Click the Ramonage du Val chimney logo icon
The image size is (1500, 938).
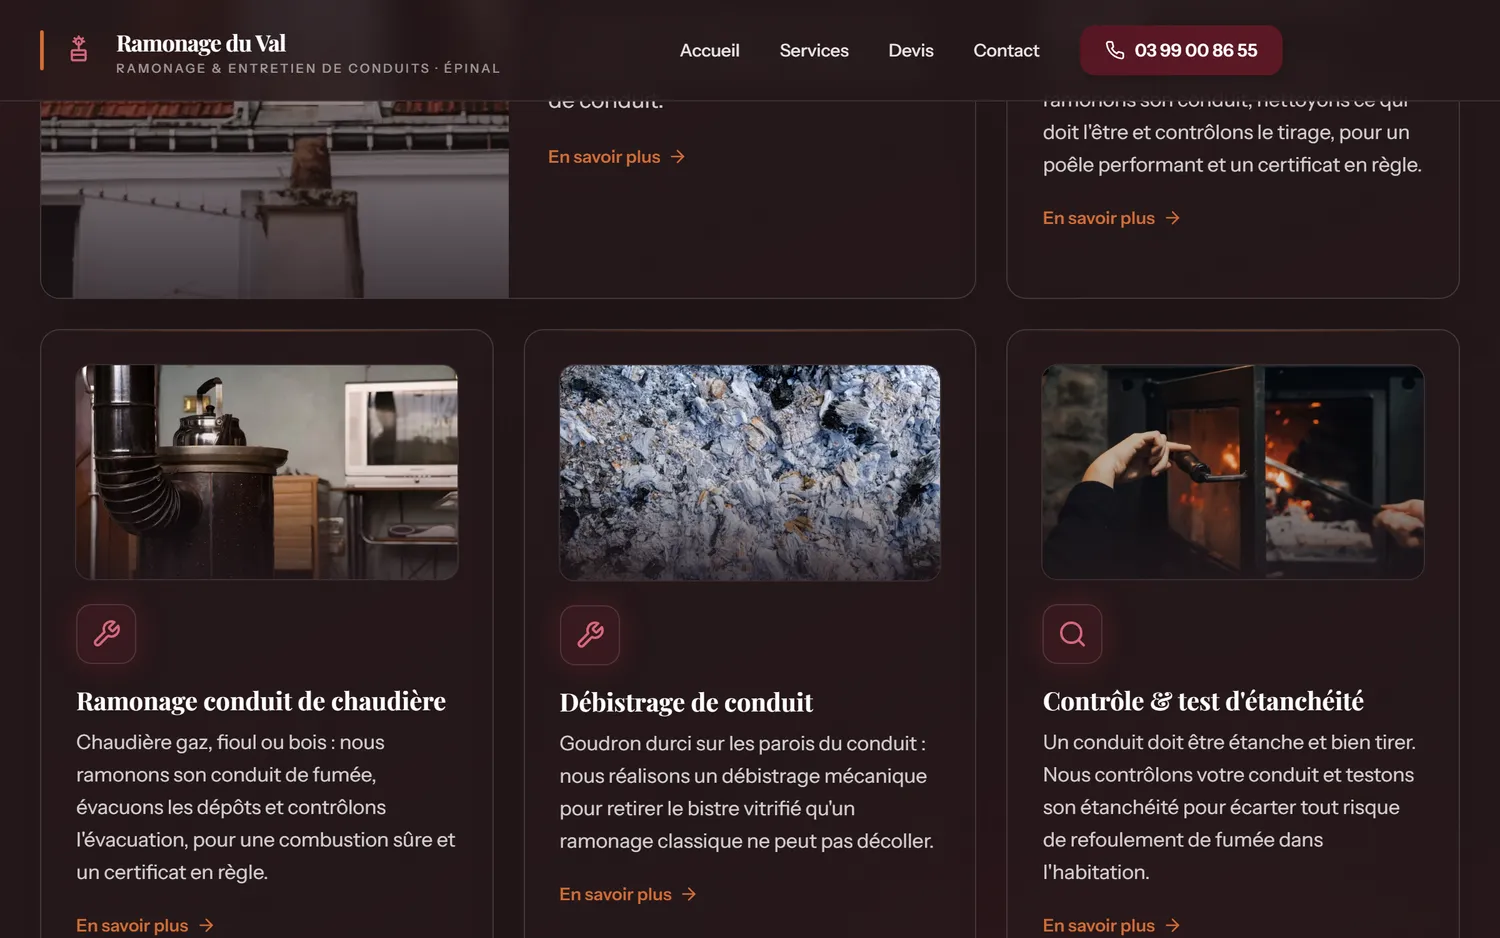click(79, 49)
